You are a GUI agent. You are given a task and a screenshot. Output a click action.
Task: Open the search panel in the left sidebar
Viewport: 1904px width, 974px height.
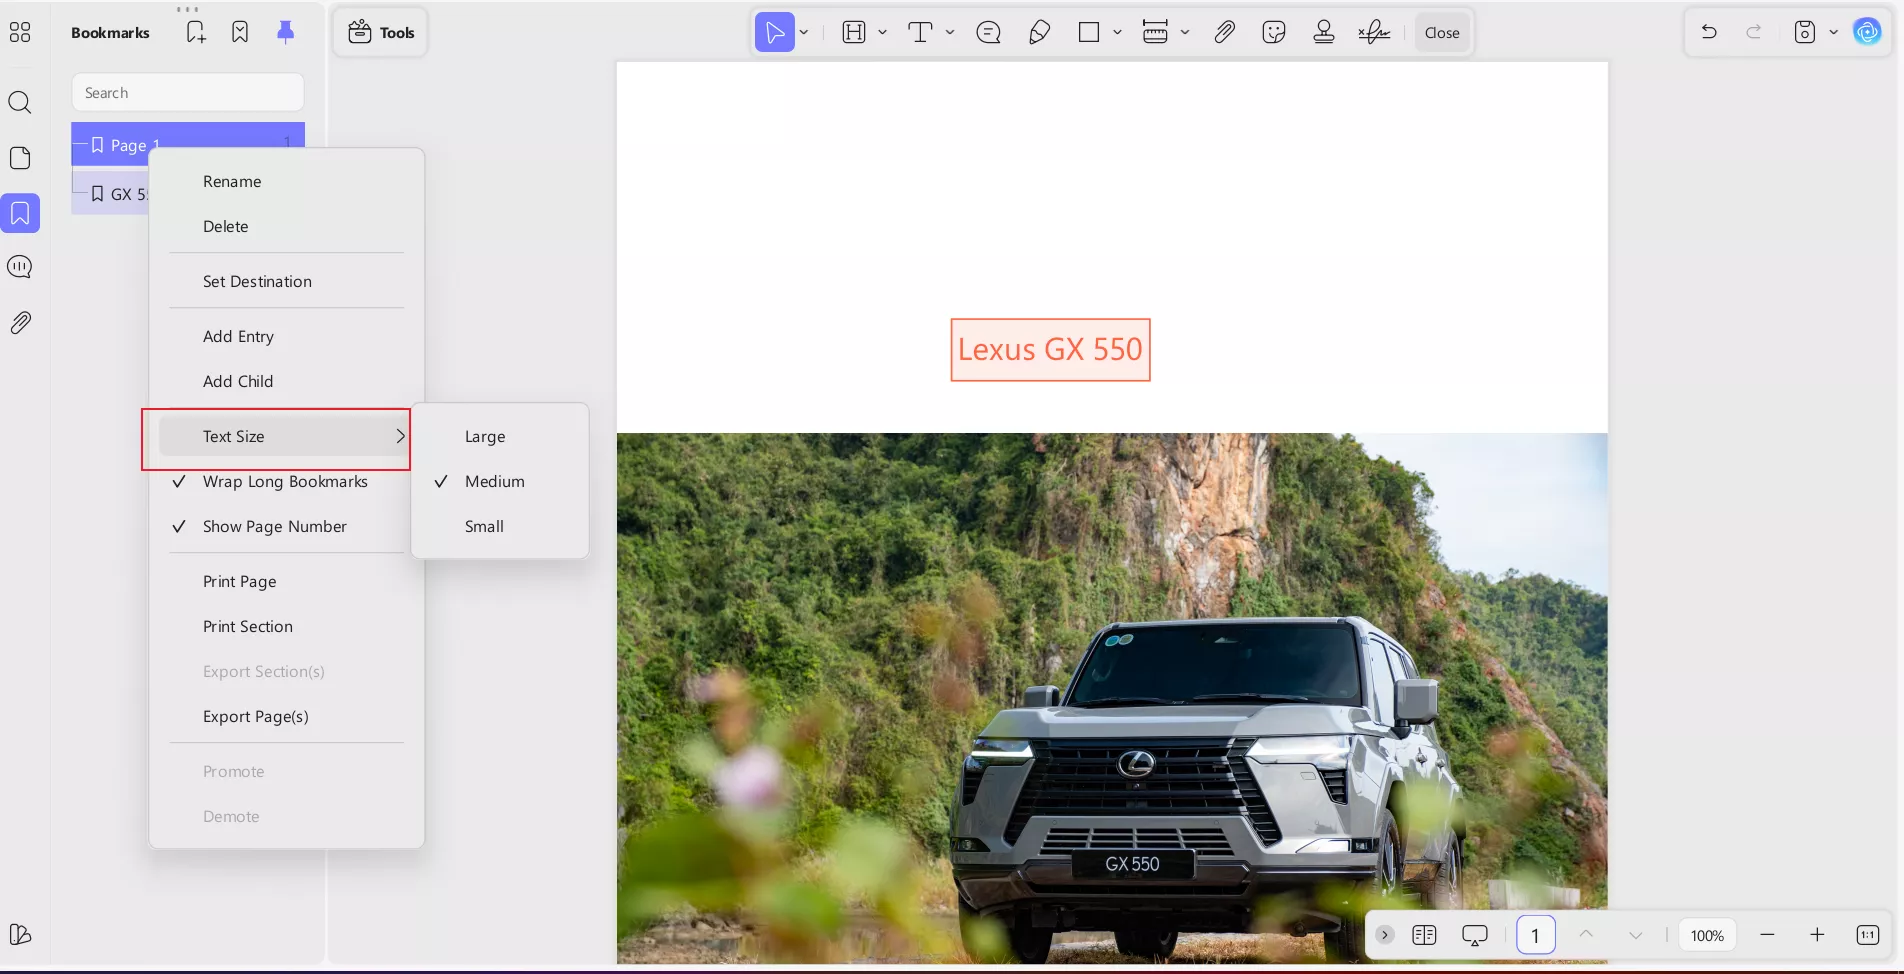click(x=20, y=102)
